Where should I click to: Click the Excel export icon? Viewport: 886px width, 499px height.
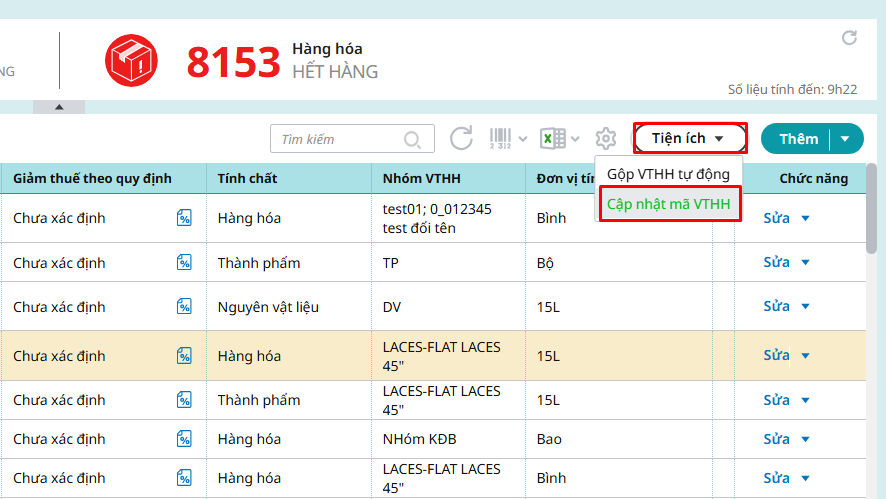tap(553, 139)
